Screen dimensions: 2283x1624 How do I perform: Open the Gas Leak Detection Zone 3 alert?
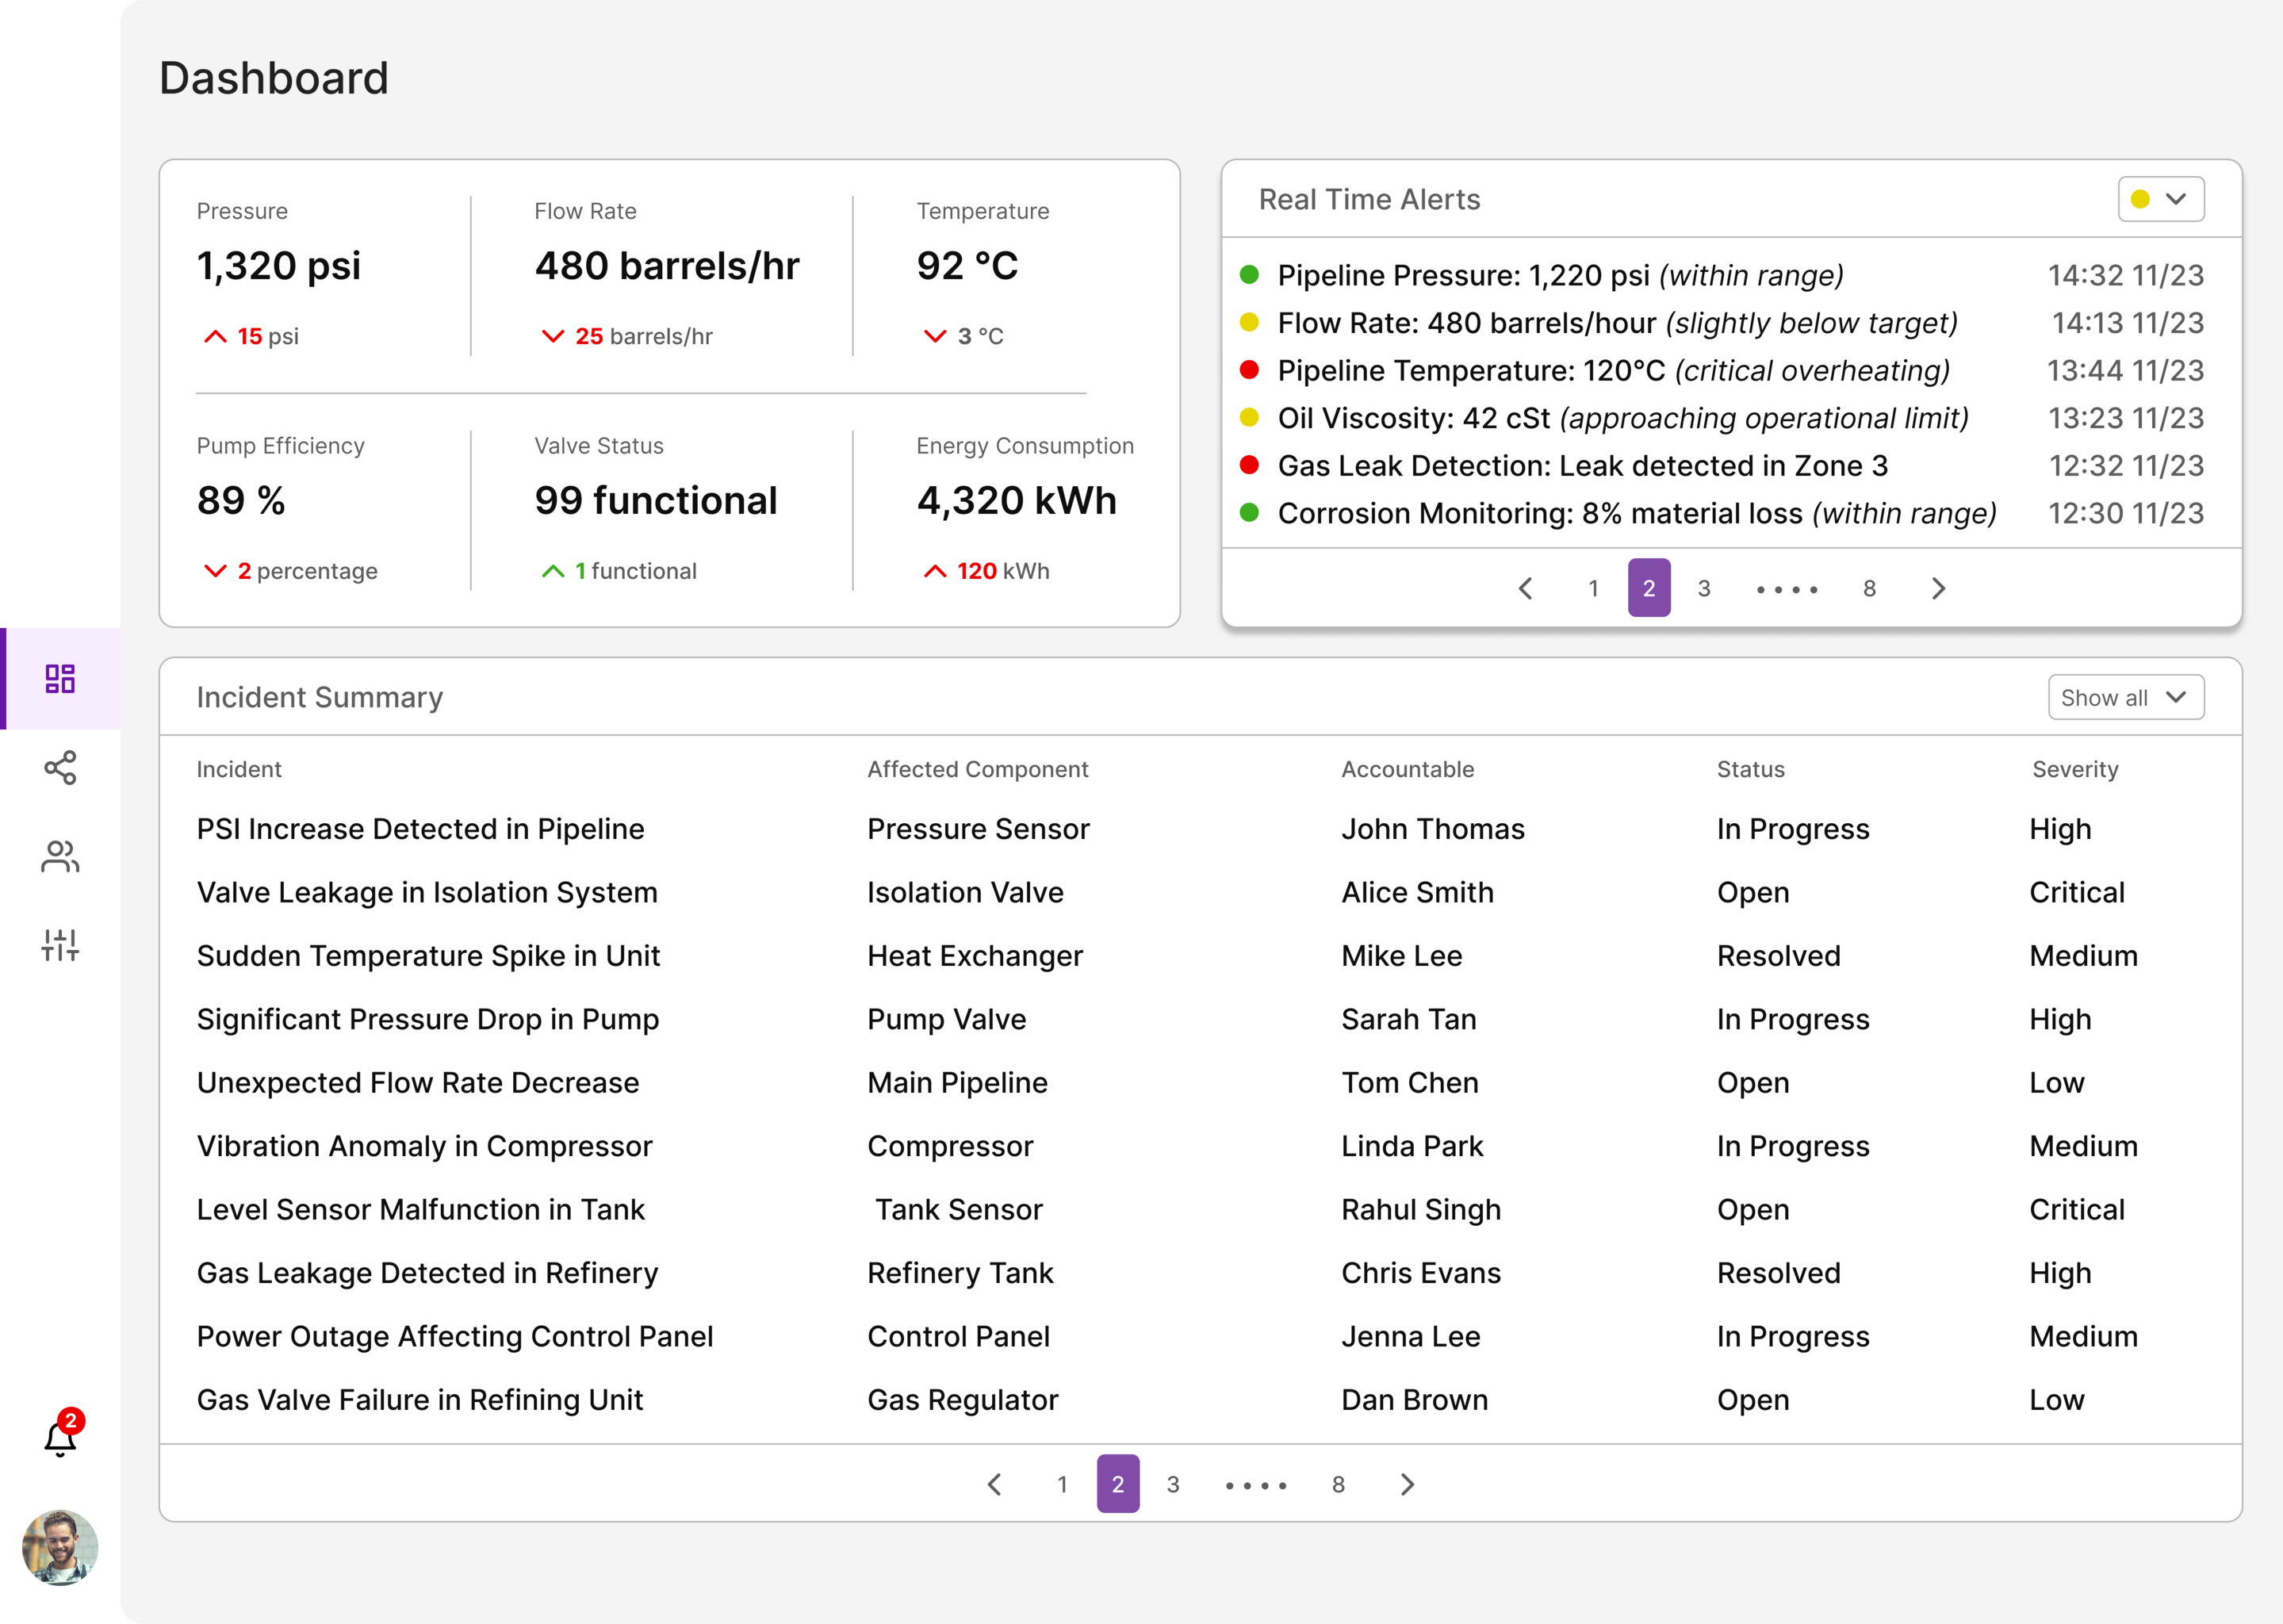1582,466
